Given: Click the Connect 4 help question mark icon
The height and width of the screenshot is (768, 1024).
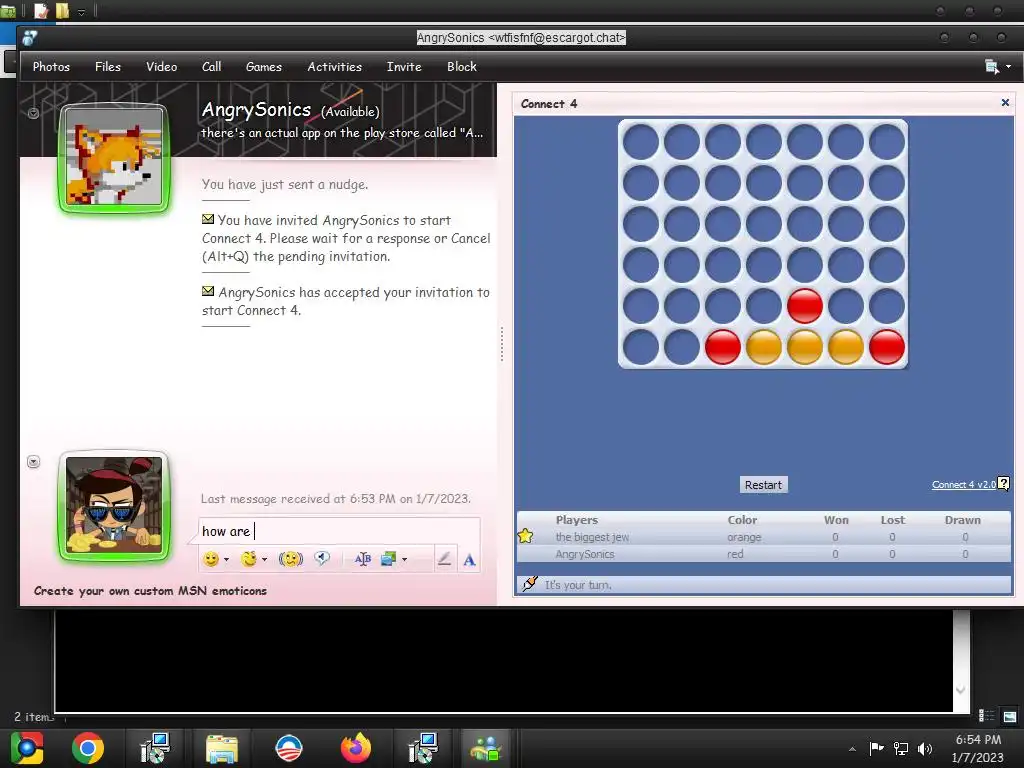Looking at the screenshot, I should pos(1004,483).
